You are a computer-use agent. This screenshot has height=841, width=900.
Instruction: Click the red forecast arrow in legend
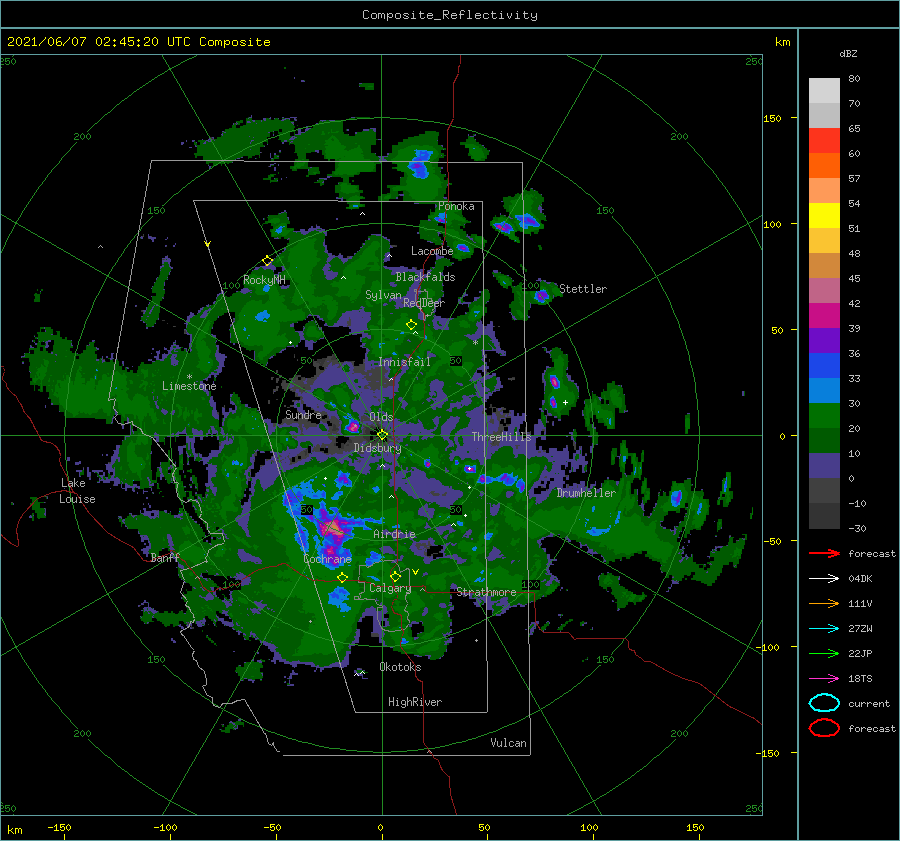[824, 553]
